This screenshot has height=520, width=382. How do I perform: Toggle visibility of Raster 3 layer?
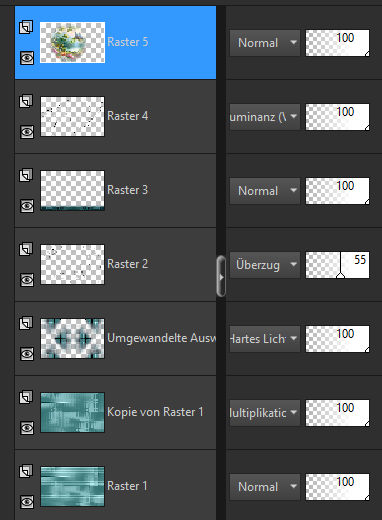(x=27, y=206)
